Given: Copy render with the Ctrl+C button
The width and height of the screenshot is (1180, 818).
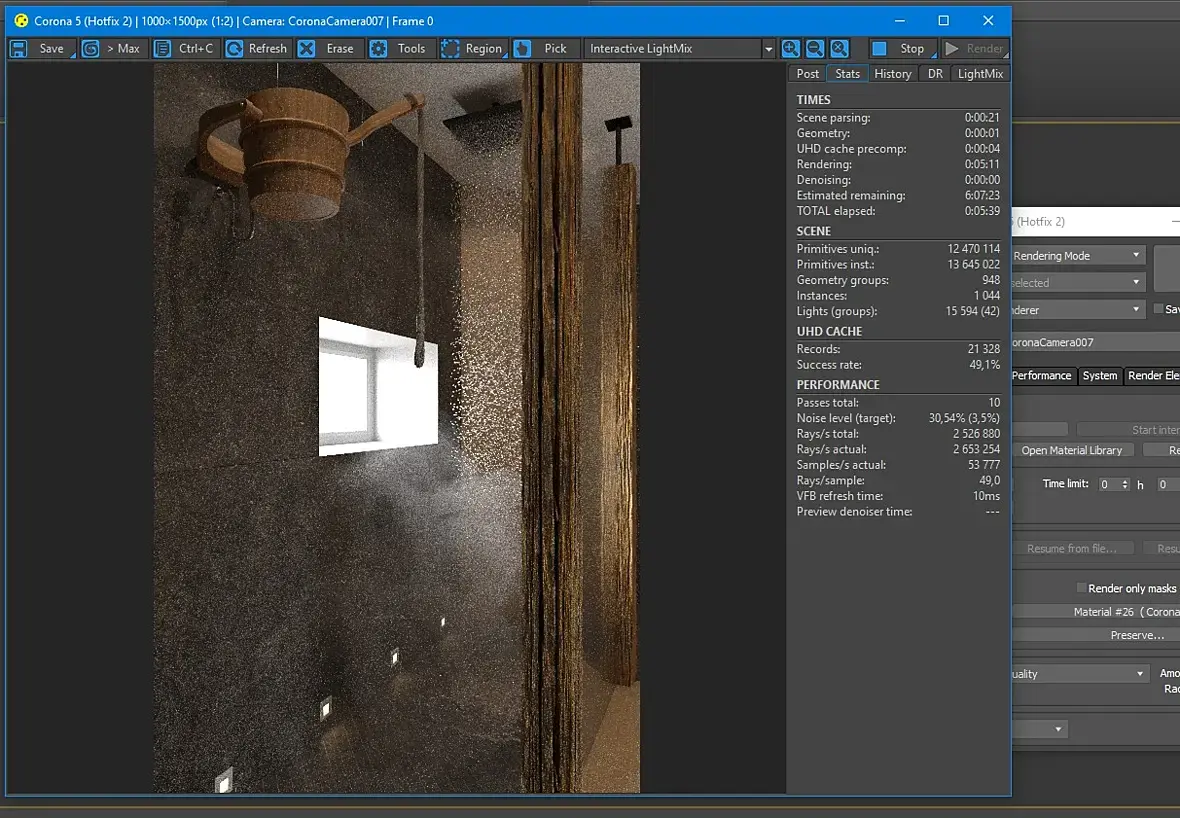Looking at the screenshot, I should tap(185, 48).
